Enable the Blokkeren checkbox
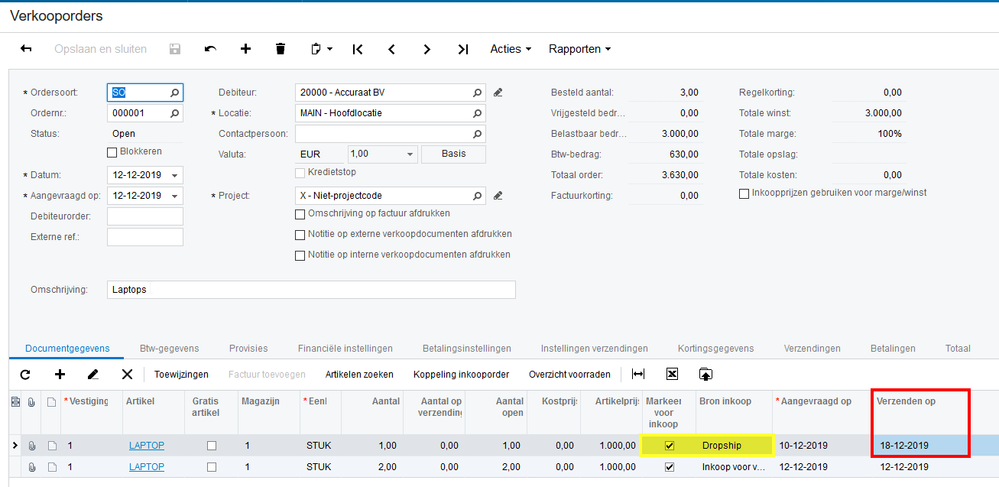 click(112, 152)
